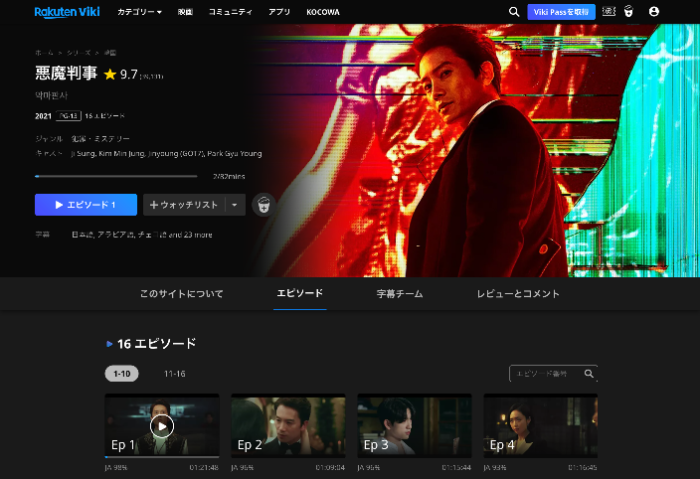Screen dimensions: 700x479
Task: Open the user account profile icon
Action: point(654,12)
